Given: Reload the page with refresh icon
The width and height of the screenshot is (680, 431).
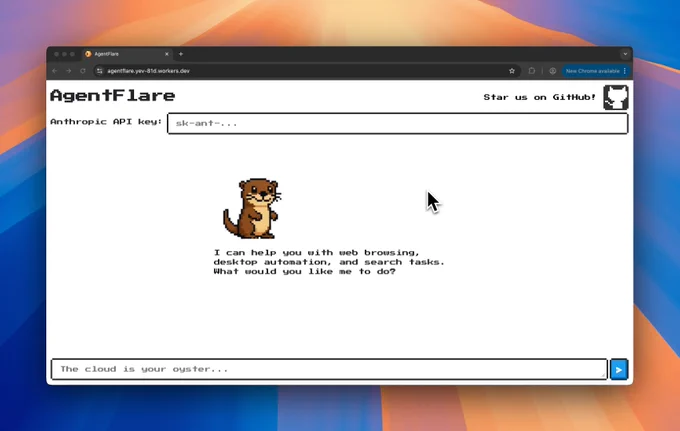Looking at the screenshot, I should (83, 71).
